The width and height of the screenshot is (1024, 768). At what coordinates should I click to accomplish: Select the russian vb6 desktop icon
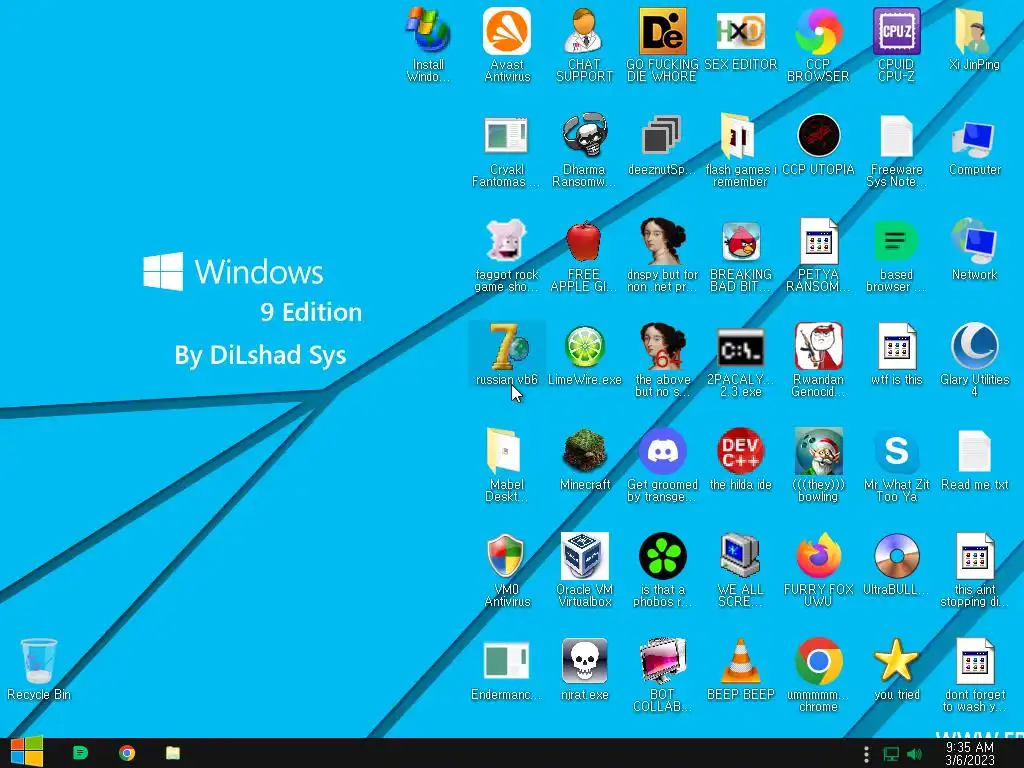click(507, 355)
